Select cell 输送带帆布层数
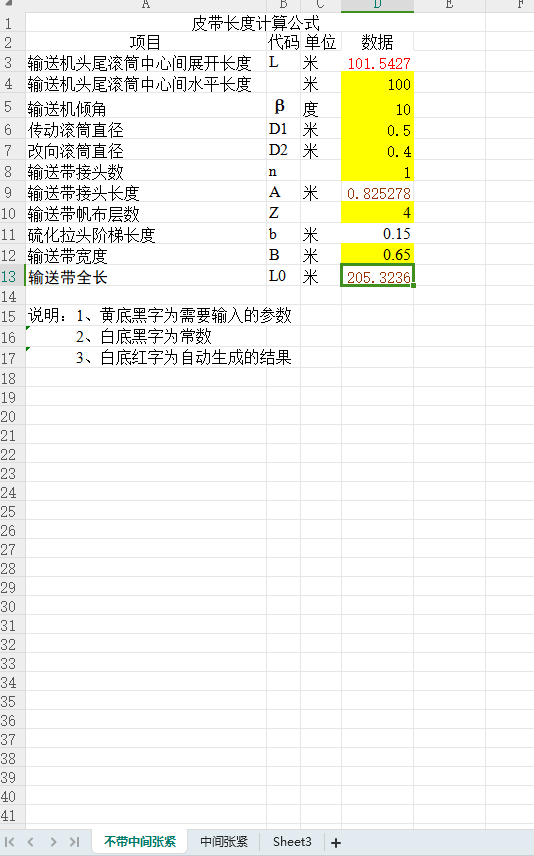The height and width of the screenshot is (856, 534). pyautogui.click(x=146, y=212)
